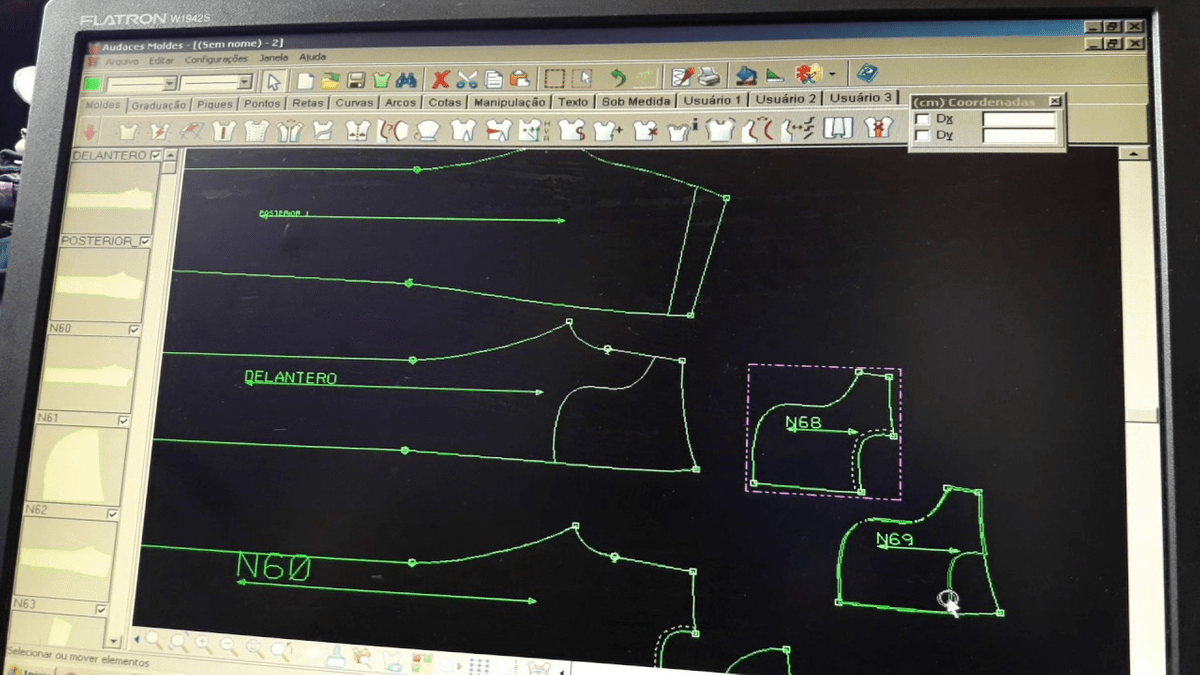Open the first line style dropdown
1200x675 pixels.
pyautogui.click(x=142, y=84)
